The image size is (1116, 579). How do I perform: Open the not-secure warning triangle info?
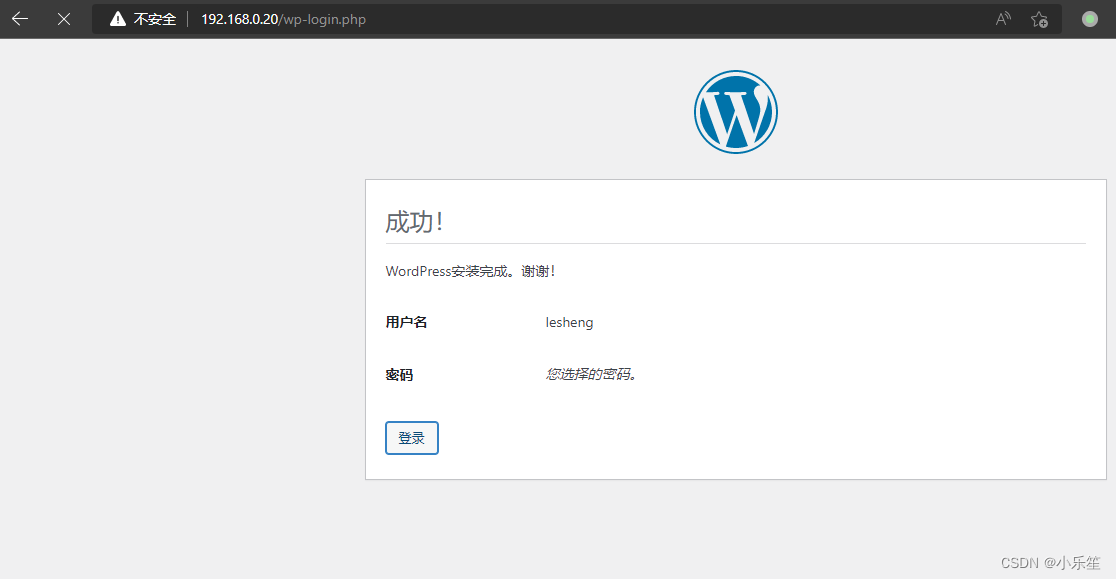117,19
